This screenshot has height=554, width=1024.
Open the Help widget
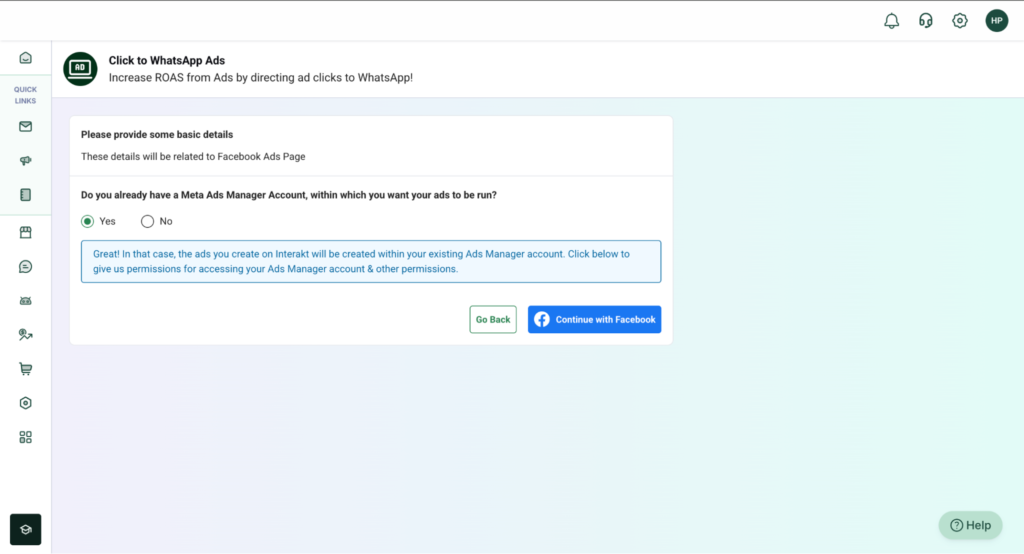click(970, 525)
